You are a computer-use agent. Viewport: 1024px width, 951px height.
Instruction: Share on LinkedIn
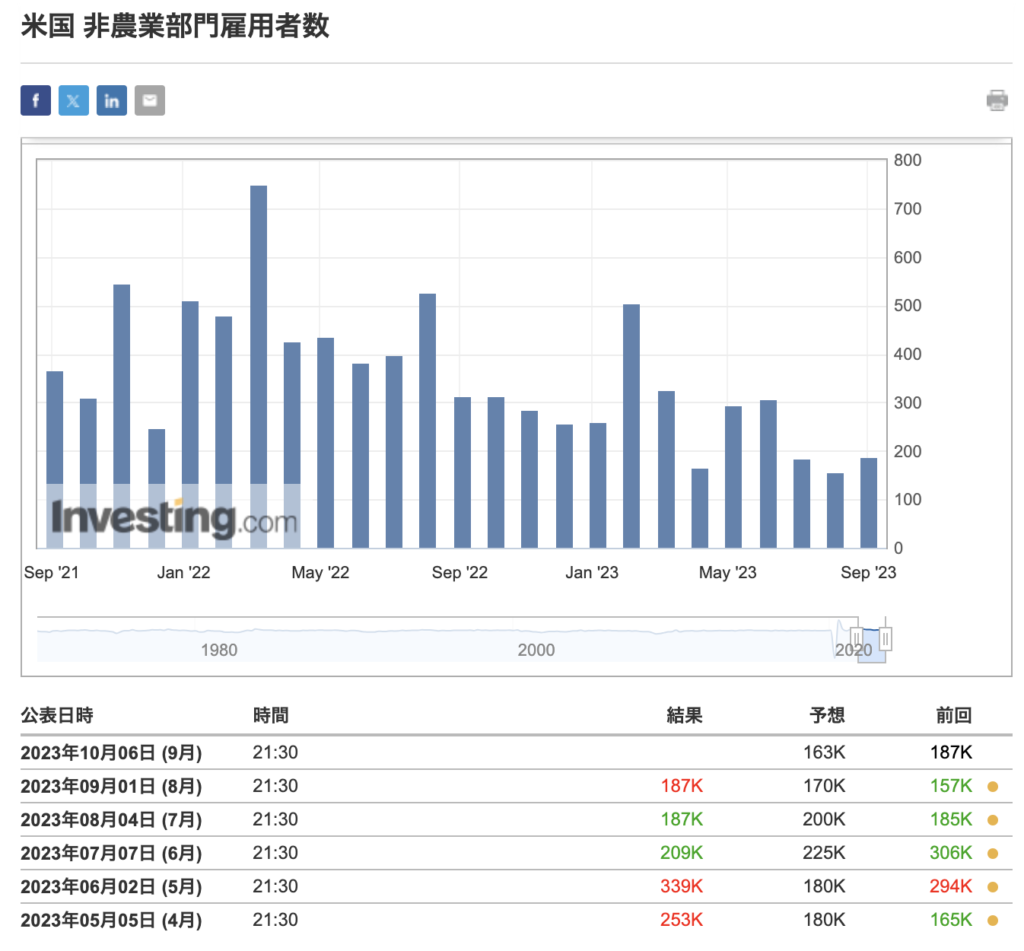point(112,101)
